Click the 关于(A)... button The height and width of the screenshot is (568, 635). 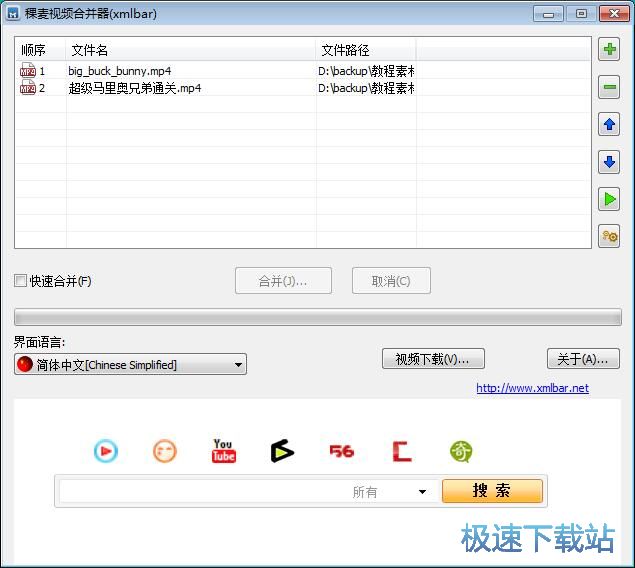(583, 359)
